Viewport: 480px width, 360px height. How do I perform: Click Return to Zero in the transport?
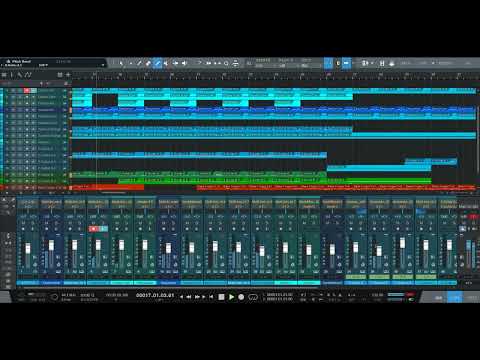tap(211, 297)
